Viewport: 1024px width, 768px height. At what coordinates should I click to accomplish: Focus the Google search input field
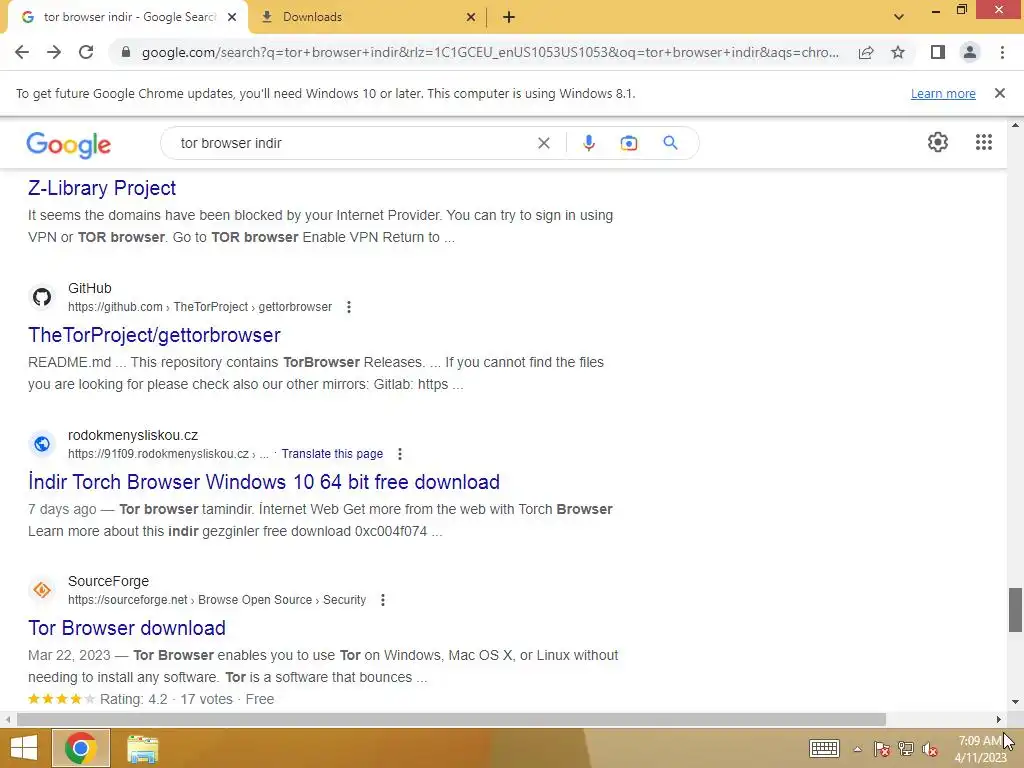point(353,143)
